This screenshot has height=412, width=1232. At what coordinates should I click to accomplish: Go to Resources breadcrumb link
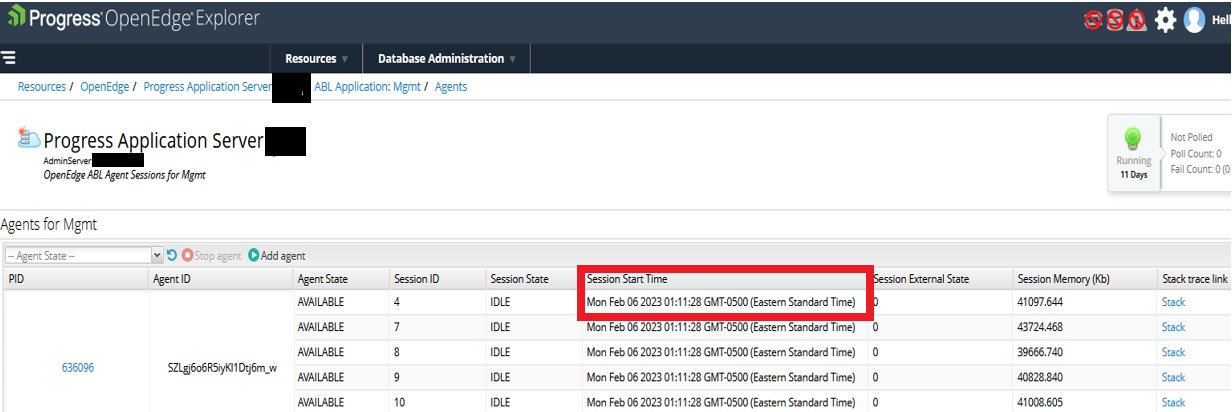click(x=42, y=87)
